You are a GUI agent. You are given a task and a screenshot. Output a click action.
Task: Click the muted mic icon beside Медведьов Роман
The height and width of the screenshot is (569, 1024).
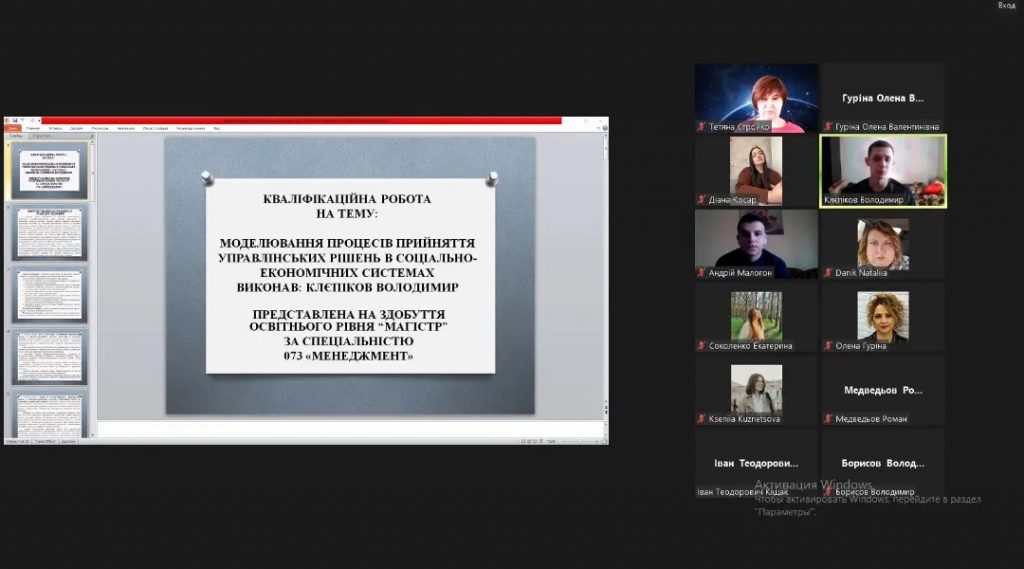tap(827, 419)
